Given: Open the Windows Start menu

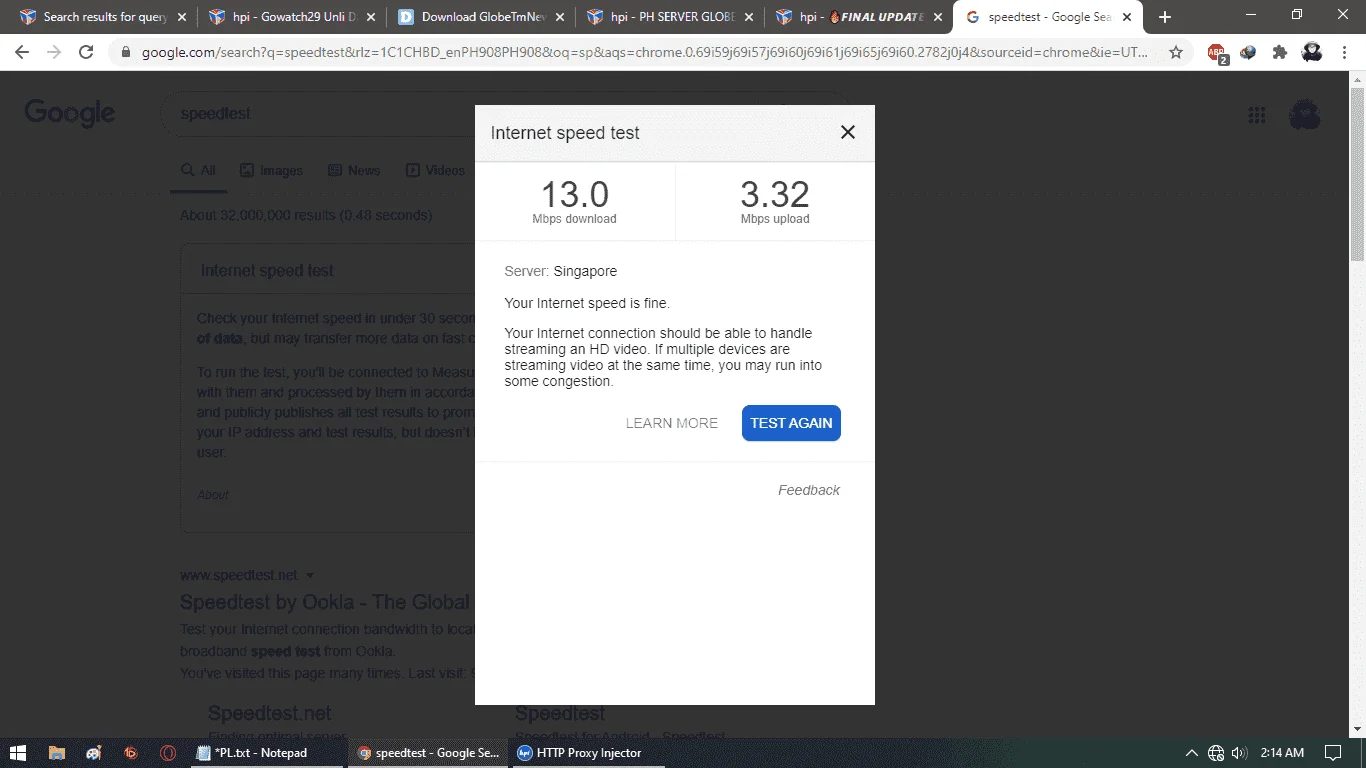Looking at the screenshot, I should tap(17, 753).
